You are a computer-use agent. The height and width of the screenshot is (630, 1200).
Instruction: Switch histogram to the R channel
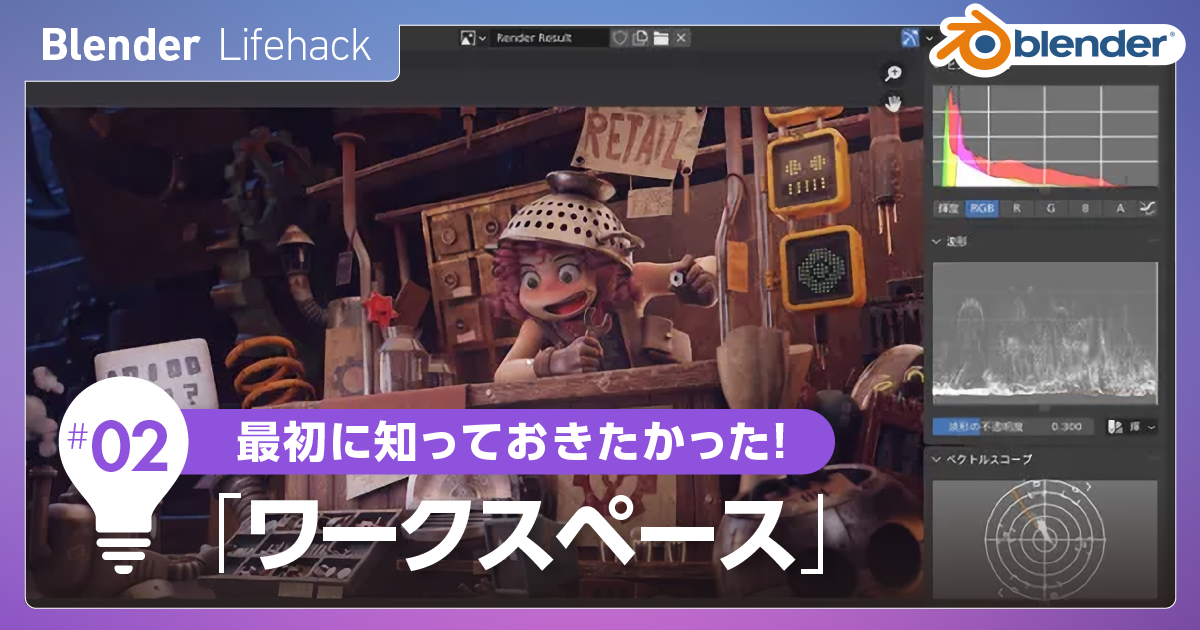(x=1016, y=209)
